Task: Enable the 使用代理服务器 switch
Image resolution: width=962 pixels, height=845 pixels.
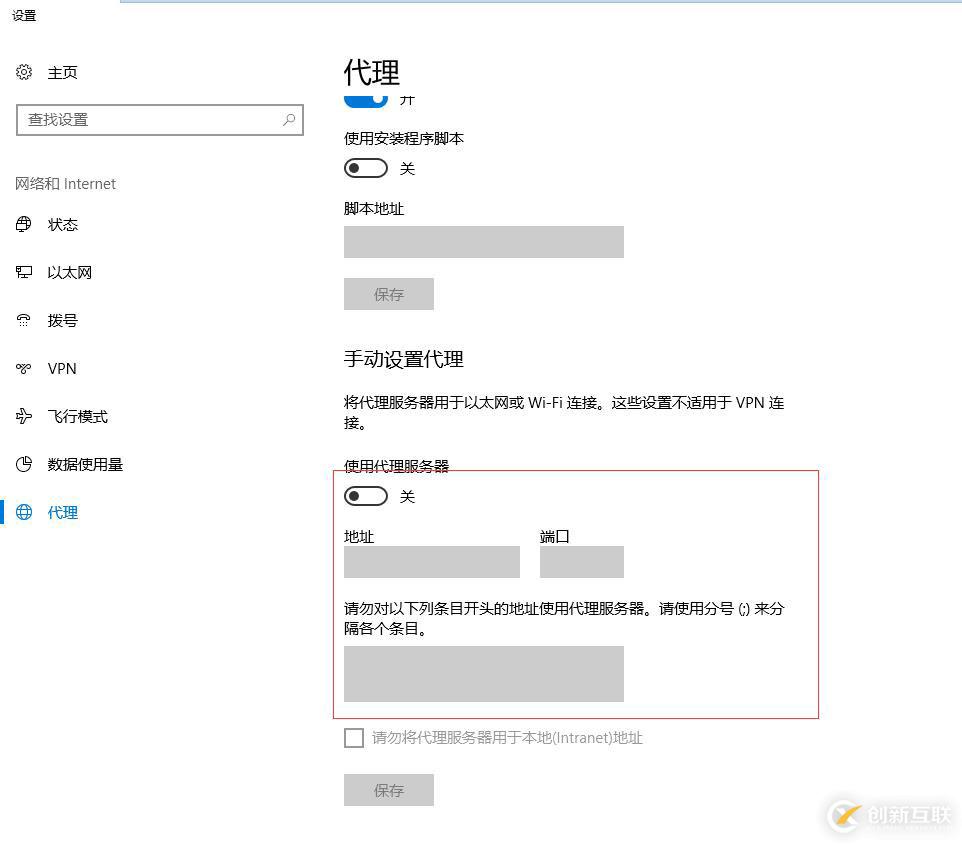Action: (x=365, y=496)
